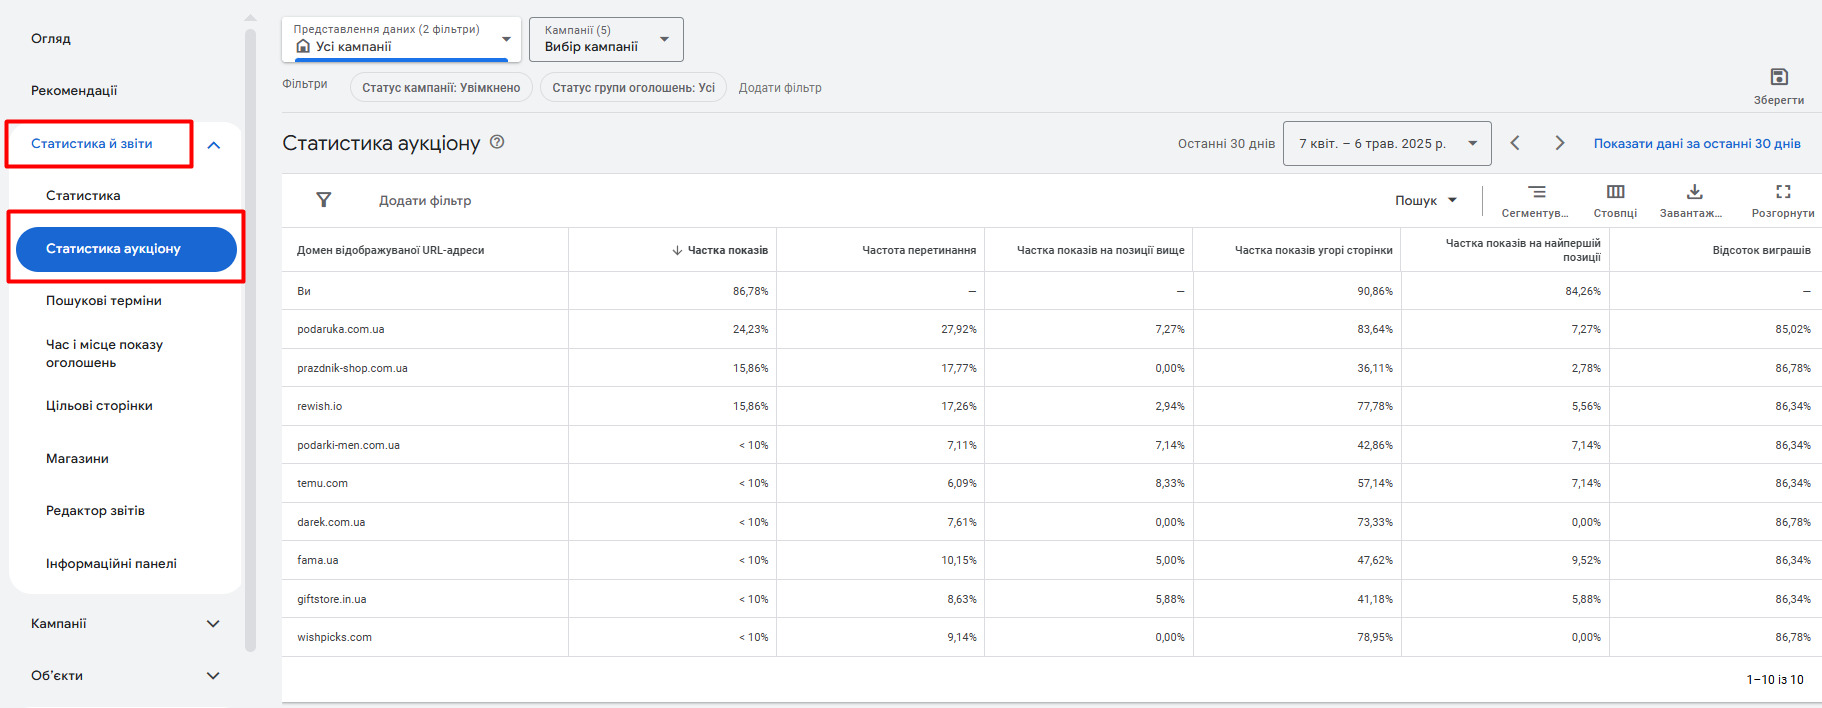The image size is (1822, 708).
Task: Open the help icon beside Статистика аукціону
Action: coord(497,142)
